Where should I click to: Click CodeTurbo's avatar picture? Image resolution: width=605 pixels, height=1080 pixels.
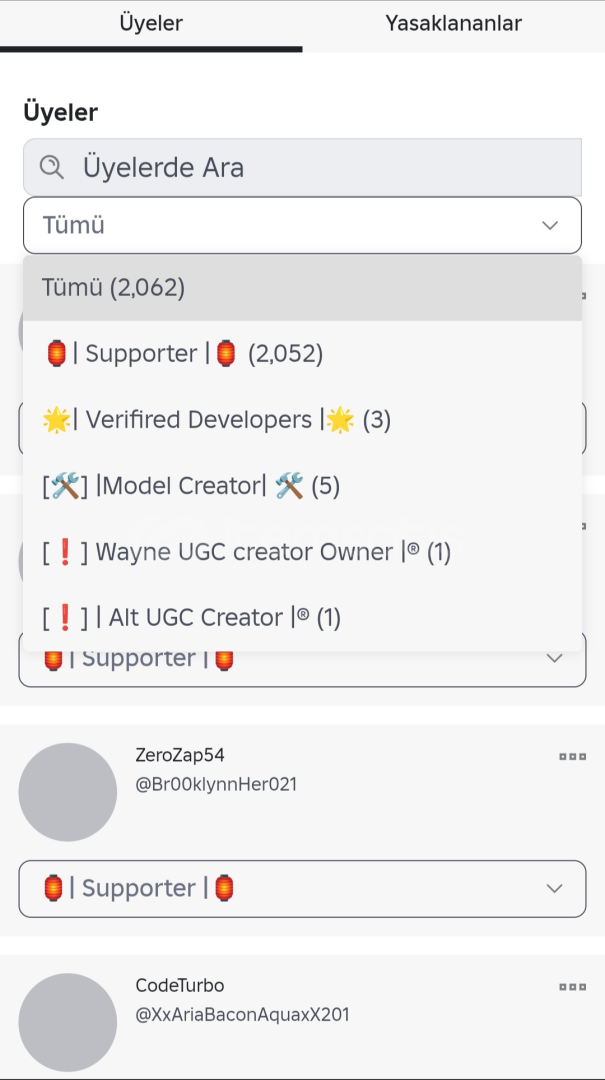[68, 1022]
